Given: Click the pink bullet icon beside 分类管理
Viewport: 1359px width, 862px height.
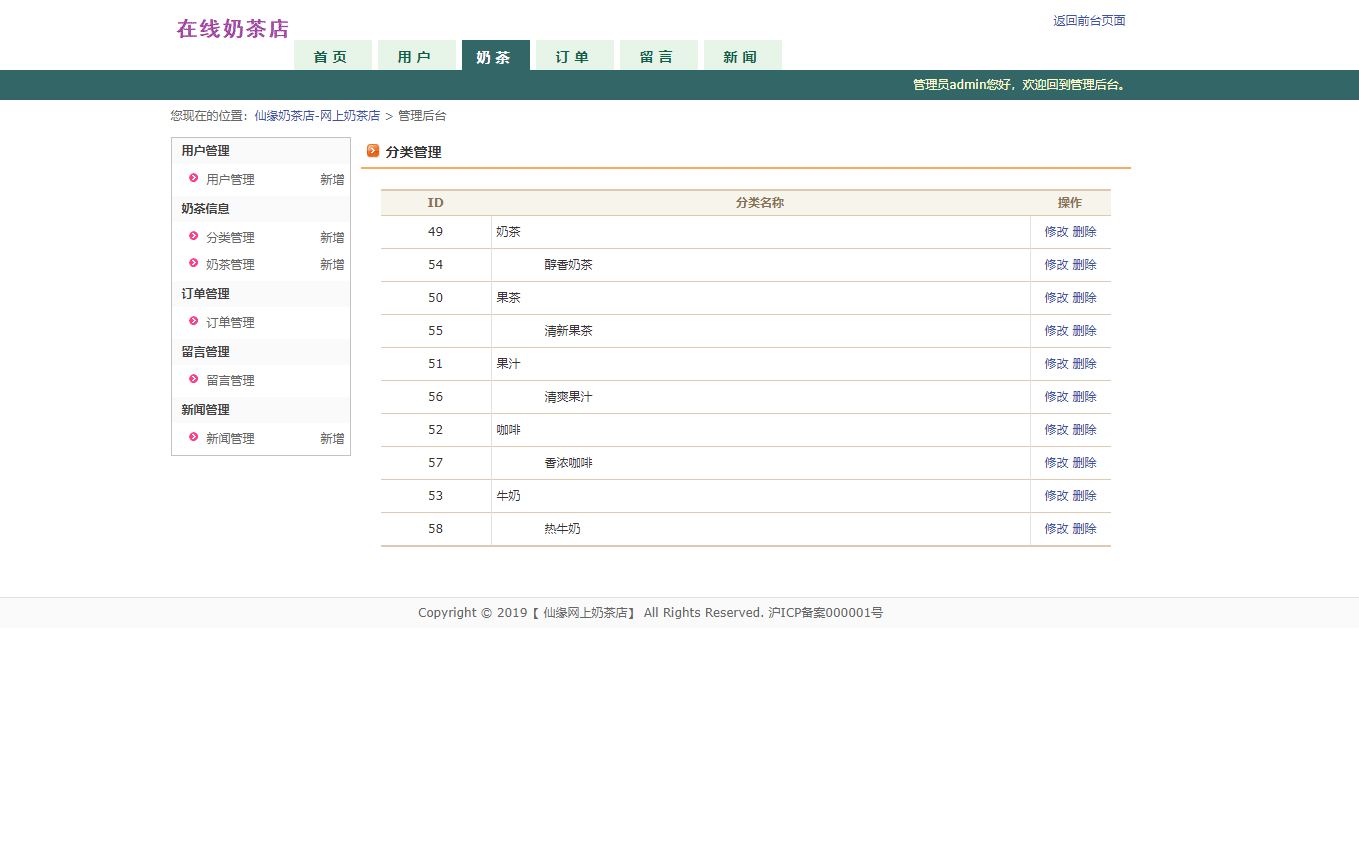Looking at the screenshot, I should coord(194,236).
